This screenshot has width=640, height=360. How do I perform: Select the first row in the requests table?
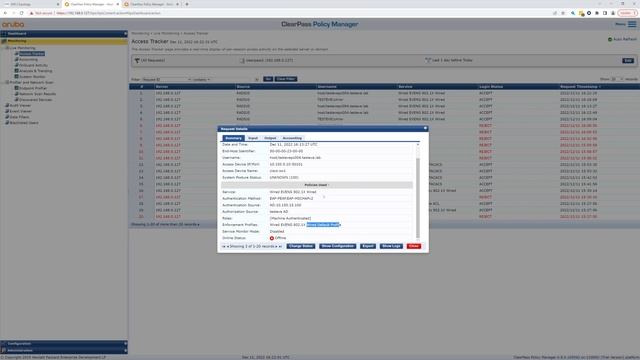[384, 93]
